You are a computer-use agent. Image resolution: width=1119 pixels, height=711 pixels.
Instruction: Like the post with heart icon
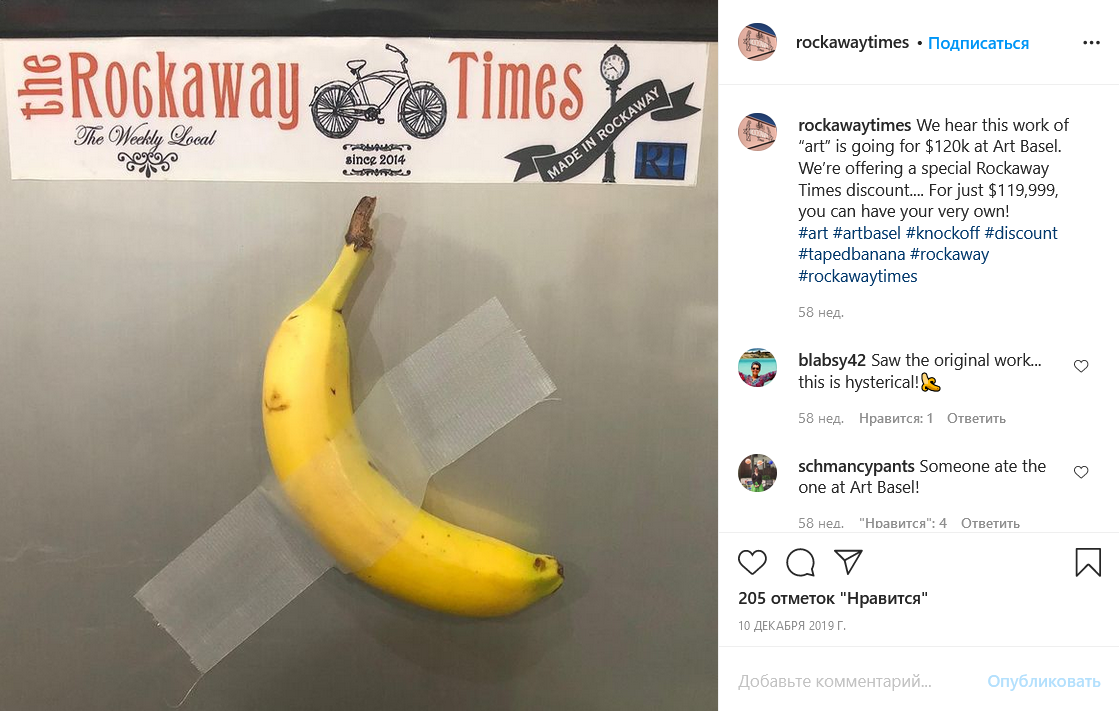click(x=752, y=563)
